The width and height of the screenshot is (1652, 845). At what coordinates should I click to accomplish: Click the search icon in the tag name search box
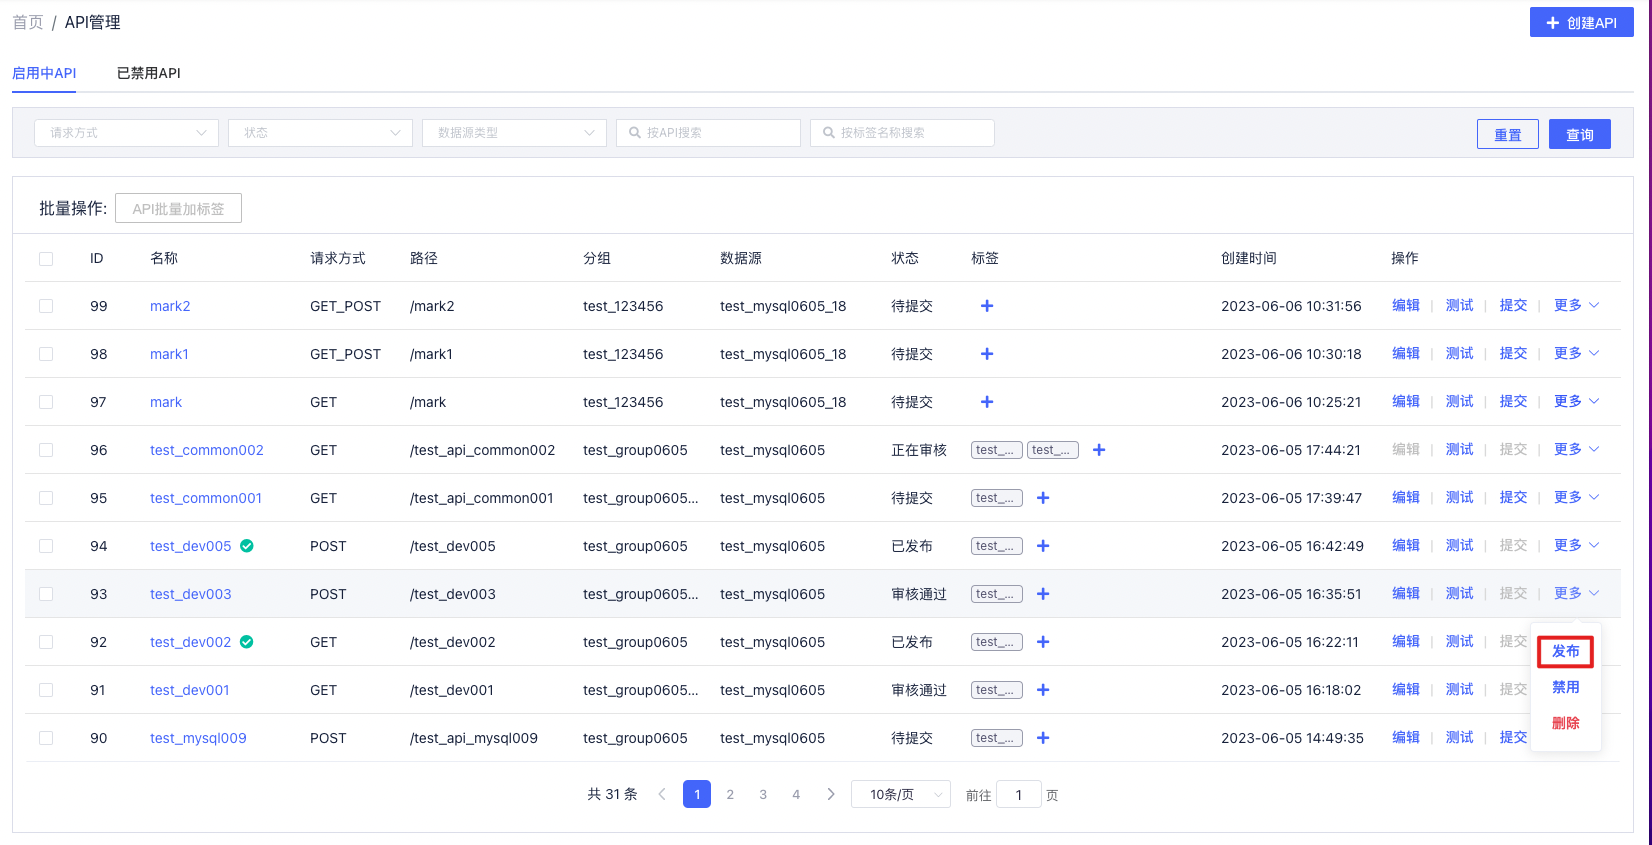pos(829,132)
